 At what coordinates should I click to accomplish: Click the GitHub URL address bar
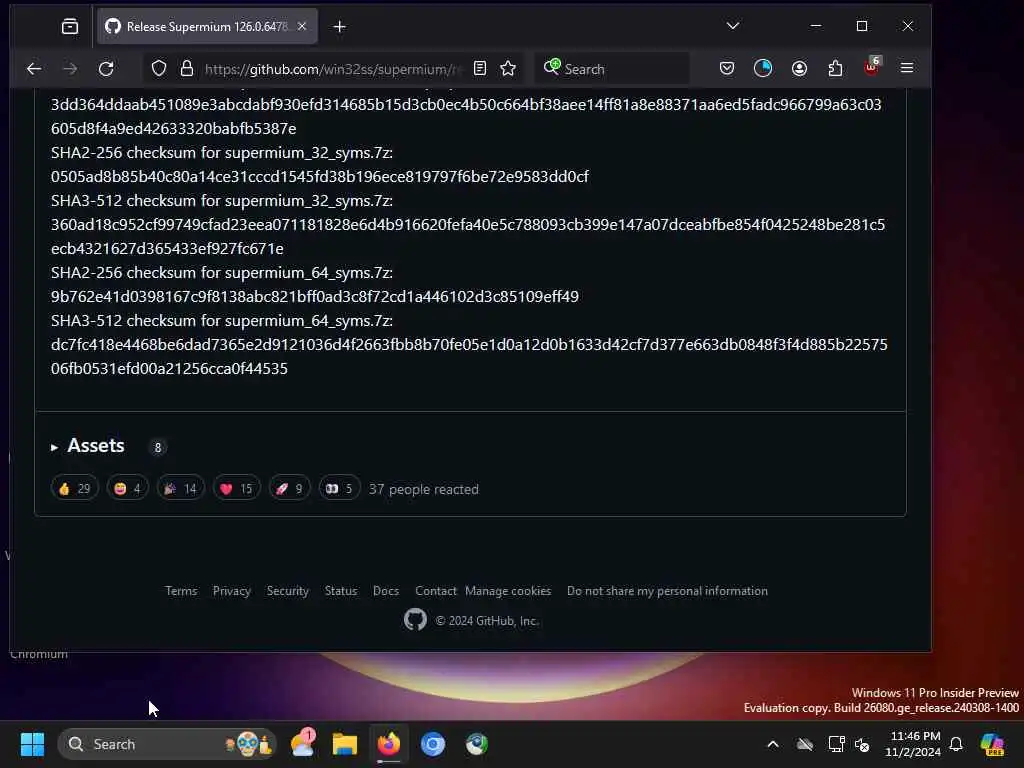click(x=333, y=69)
